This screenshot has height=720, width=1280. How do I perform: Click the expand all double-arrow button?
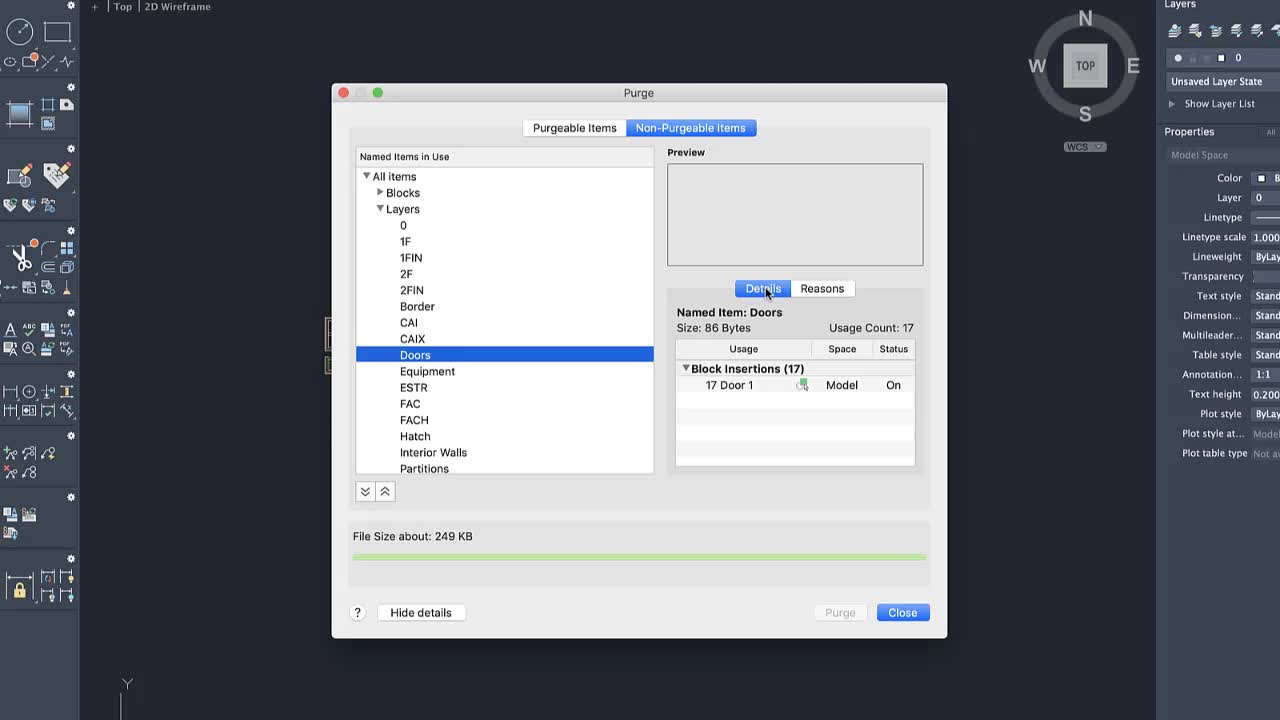[365, 491]
